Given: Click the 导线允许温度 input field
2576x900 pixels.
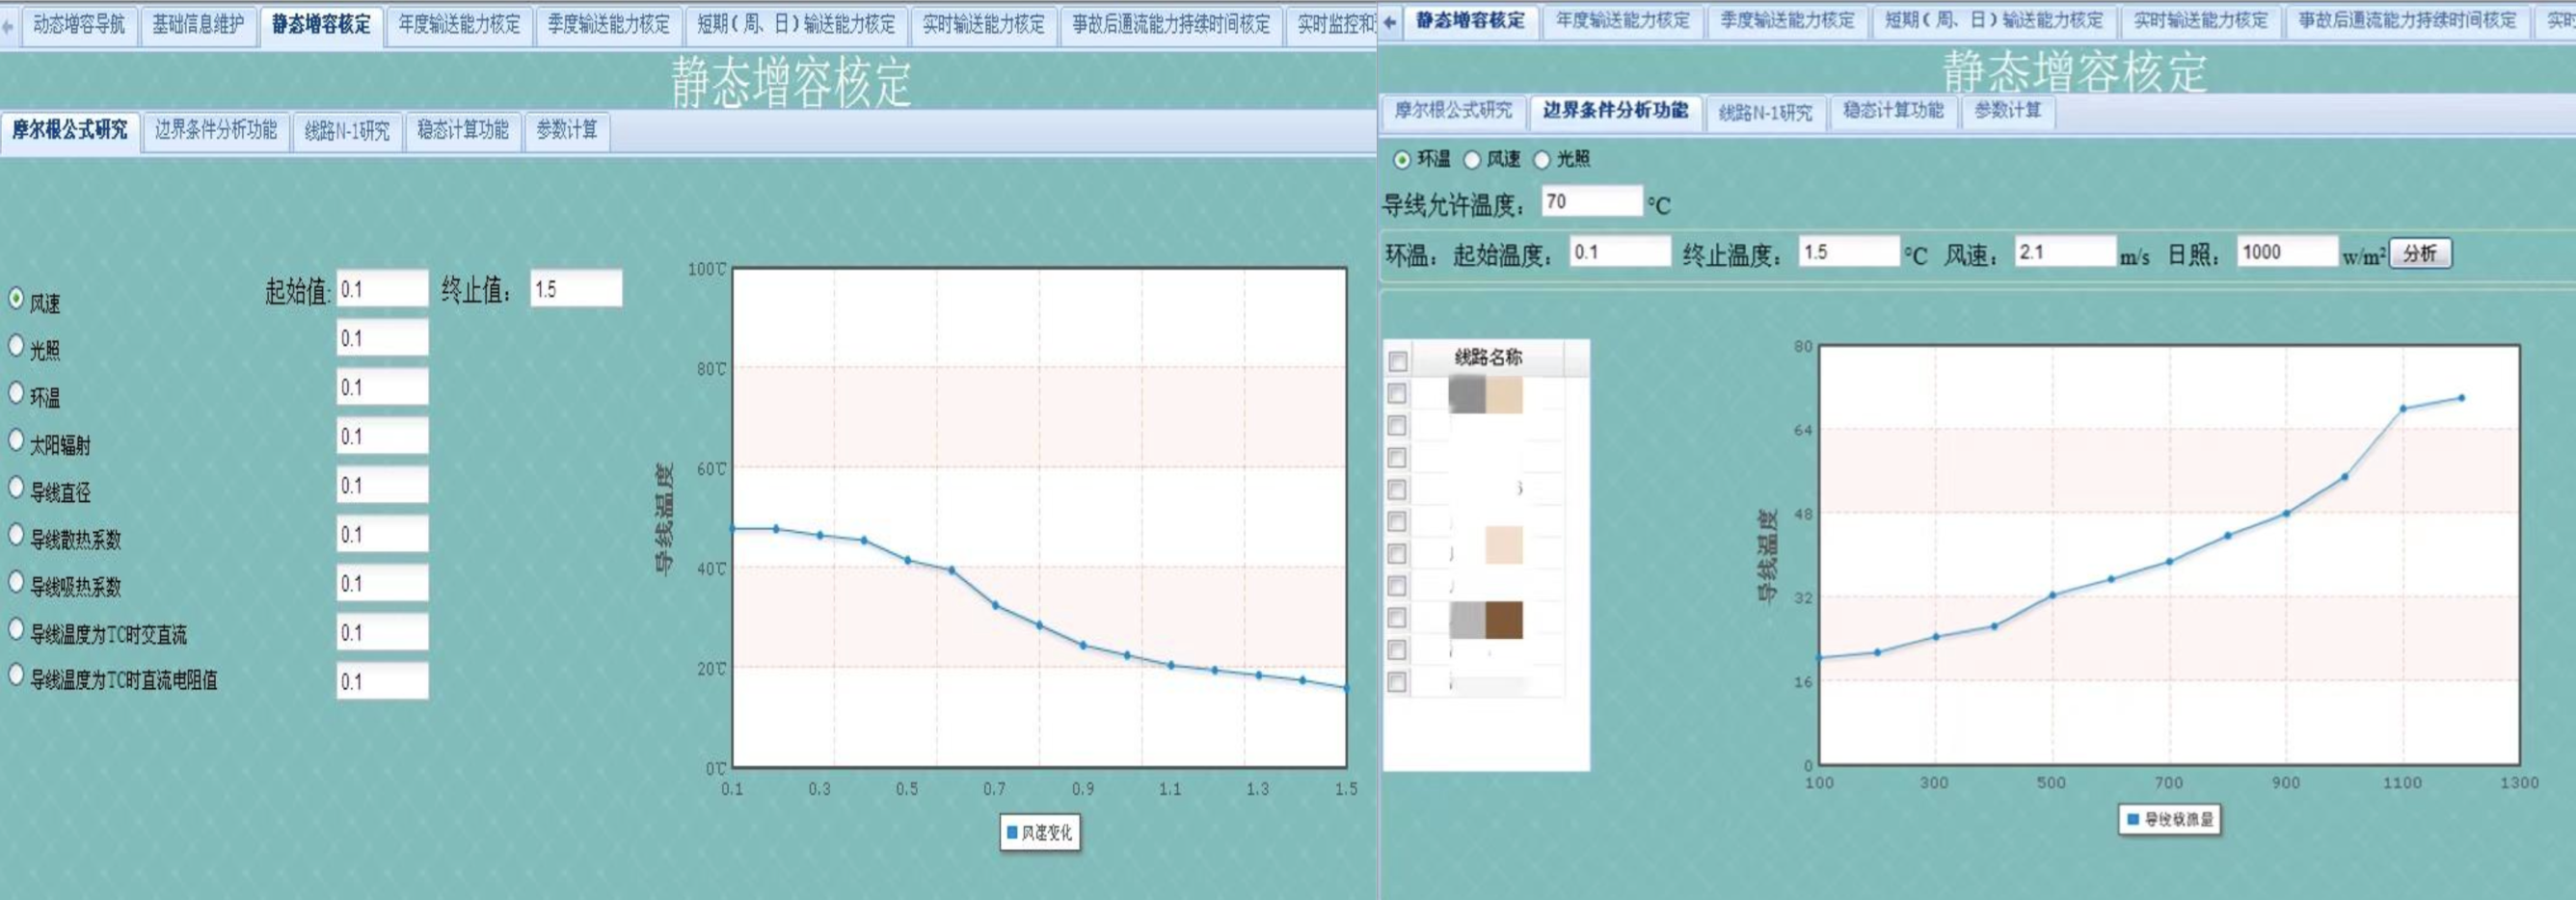Looking at the screenshot, I should pos(1590,202).
